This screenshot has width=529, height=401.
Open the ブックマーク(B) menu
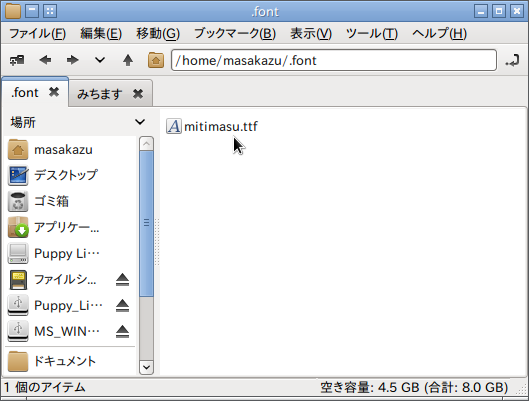pyautogui.click(x=235, y=33)
